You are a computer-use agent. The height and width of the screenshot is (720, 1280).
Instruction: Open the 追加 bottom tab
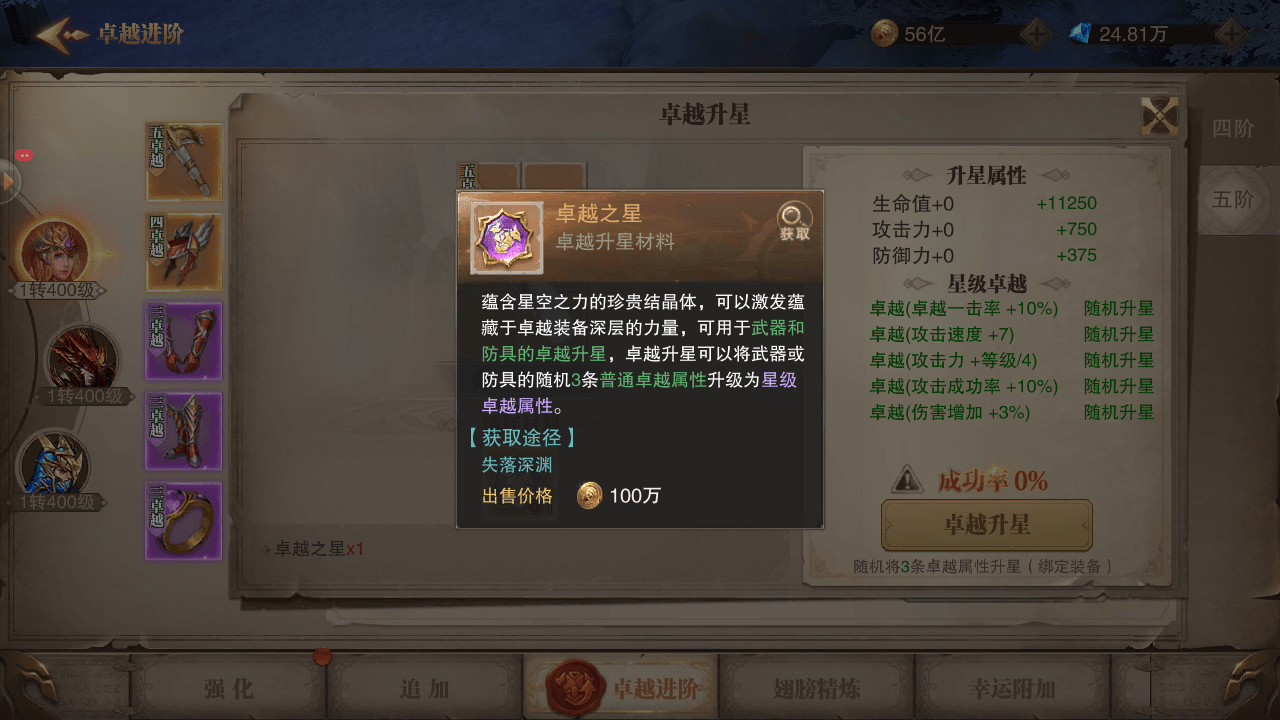424,688
